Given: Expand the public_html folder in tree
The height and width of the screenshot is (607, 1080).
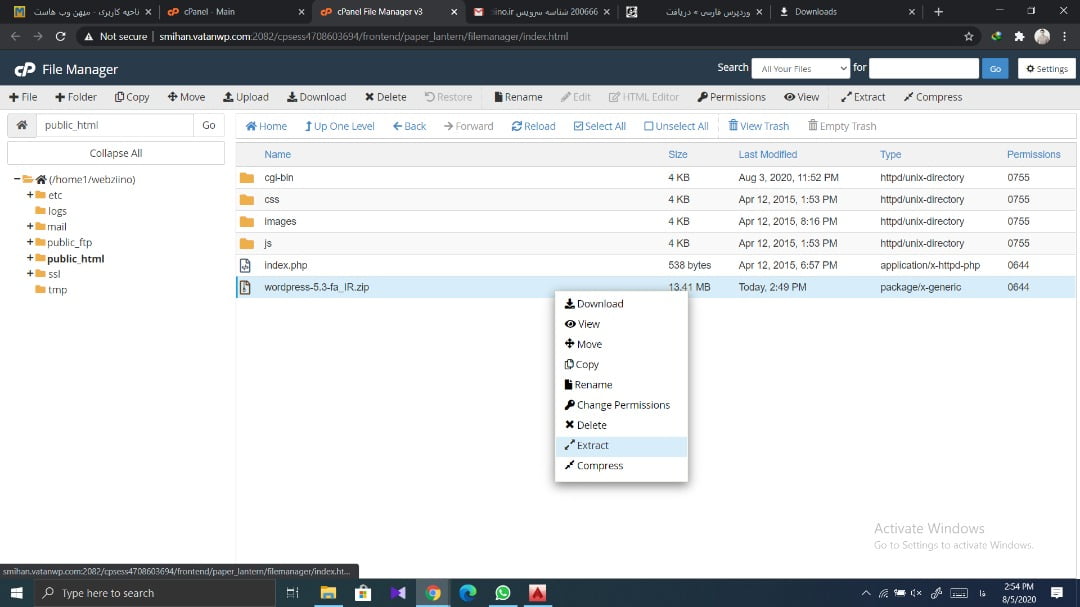Looking at the screenshot, I should [30, 258].
